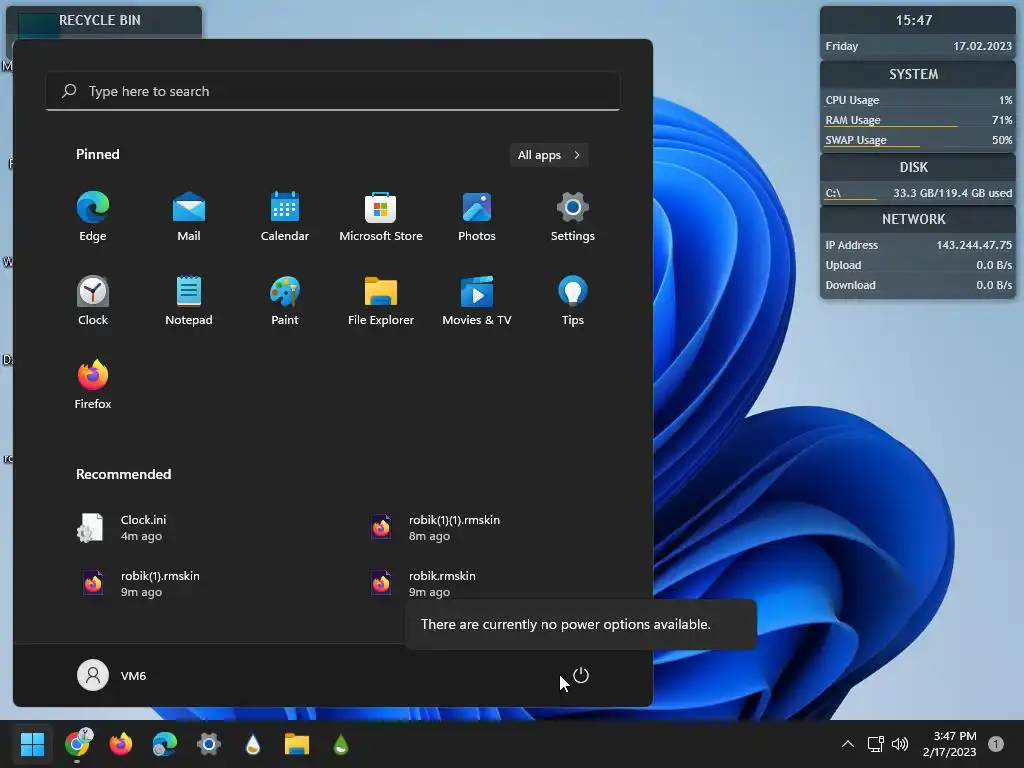
Task: Click the CPU Usage row in widget
Action: (x=918, y=100)
